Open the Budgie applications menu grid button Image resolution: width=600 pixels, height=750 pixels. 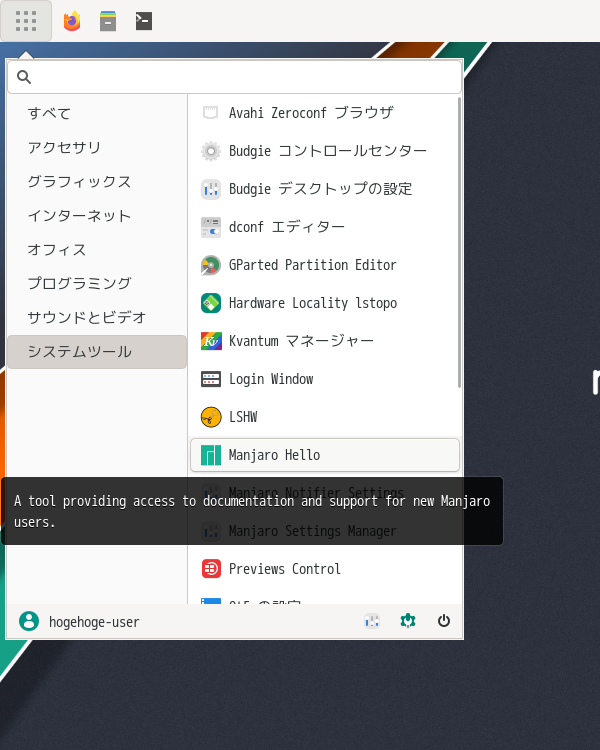tap(26, 21)
